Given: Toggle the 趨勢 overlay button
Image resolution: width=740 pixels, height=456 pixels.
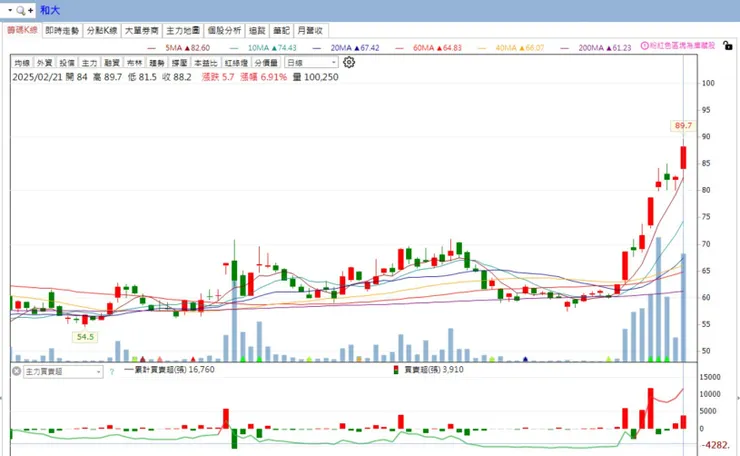Looking at the screenshot, I should point(157,63).
